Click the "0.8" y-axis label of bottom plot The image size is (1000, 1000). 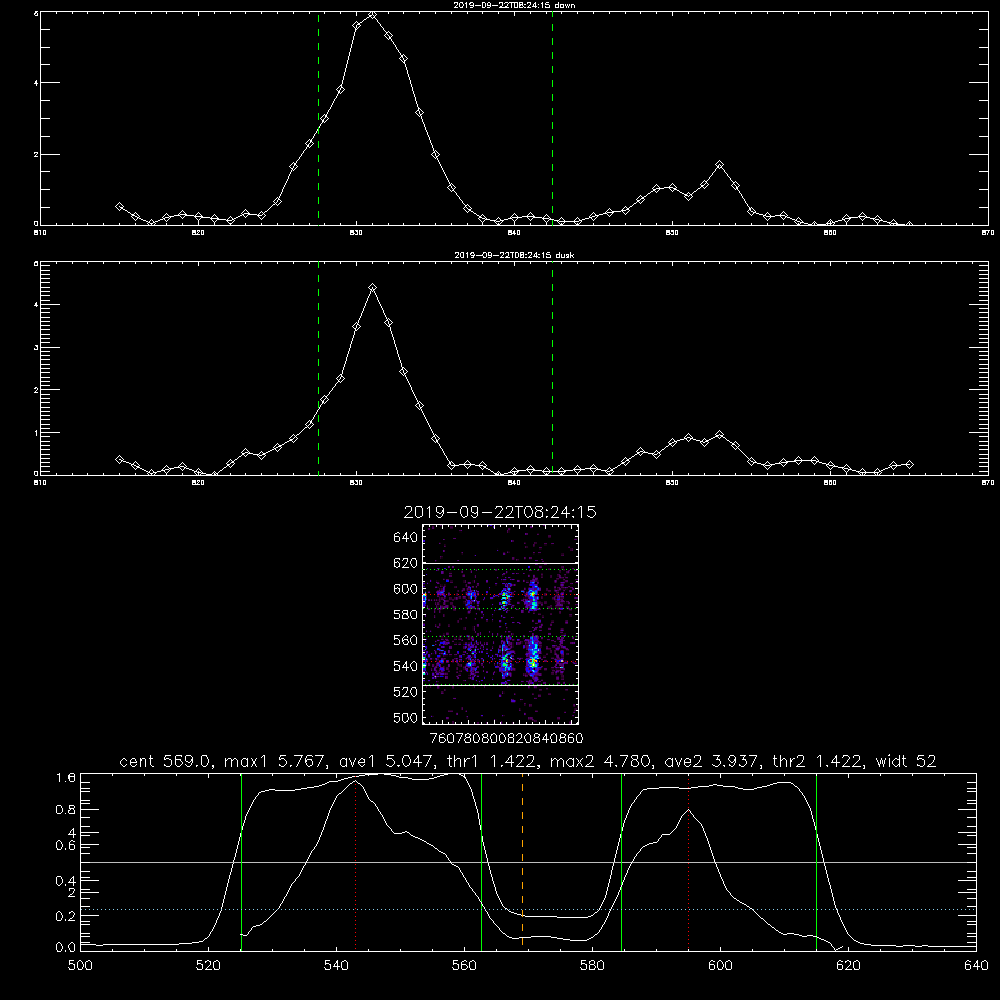click(x=66, y=810)
